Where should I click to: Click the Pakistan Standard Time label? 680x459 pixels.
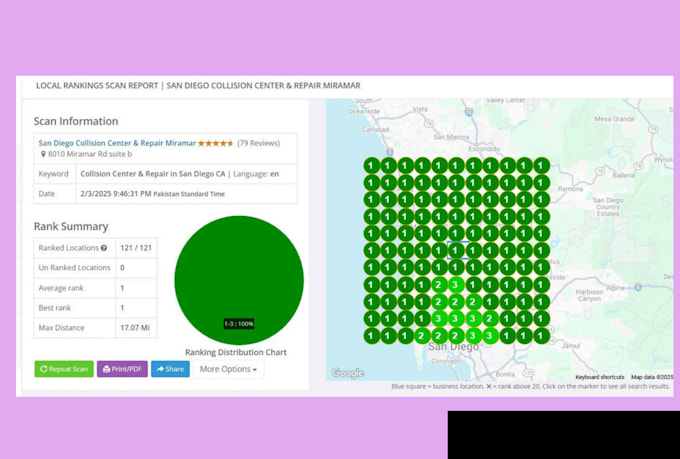pos(189,194)
